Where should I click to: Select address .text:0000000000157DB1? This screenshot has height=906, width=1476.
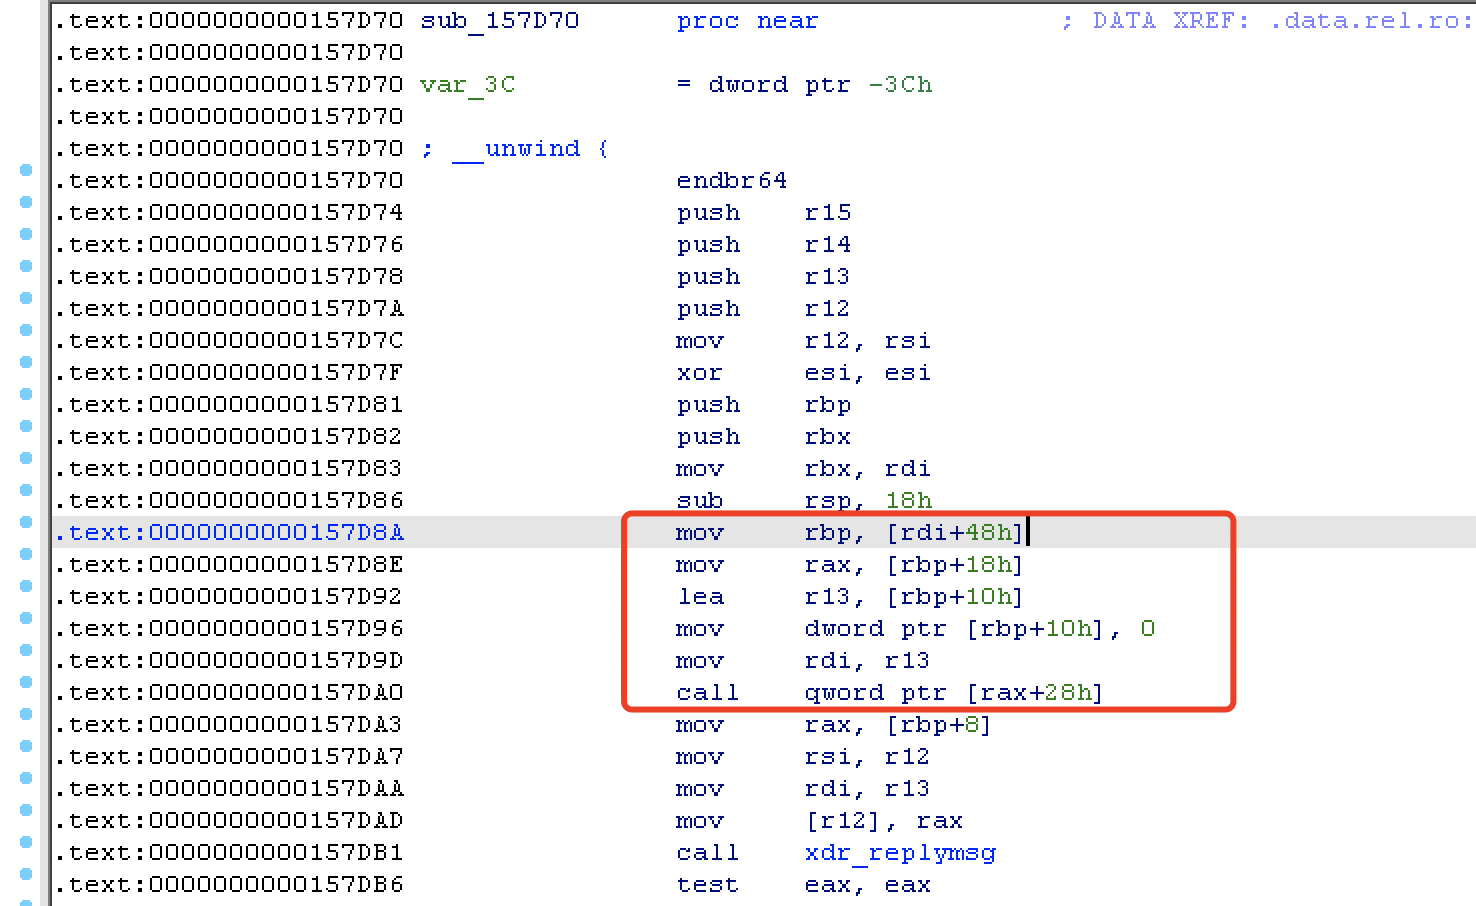coord(228,852)
